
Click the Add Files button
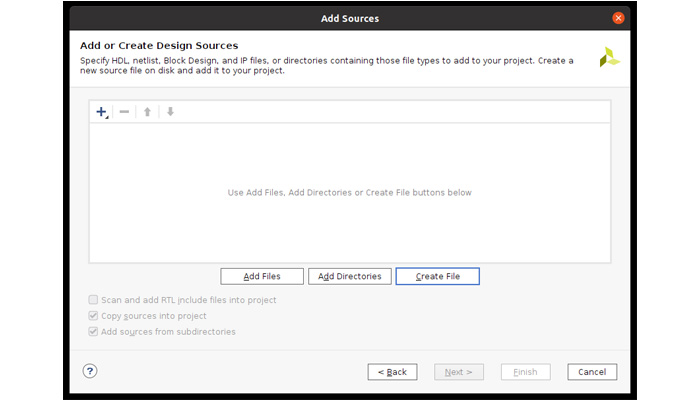(262, 276)
